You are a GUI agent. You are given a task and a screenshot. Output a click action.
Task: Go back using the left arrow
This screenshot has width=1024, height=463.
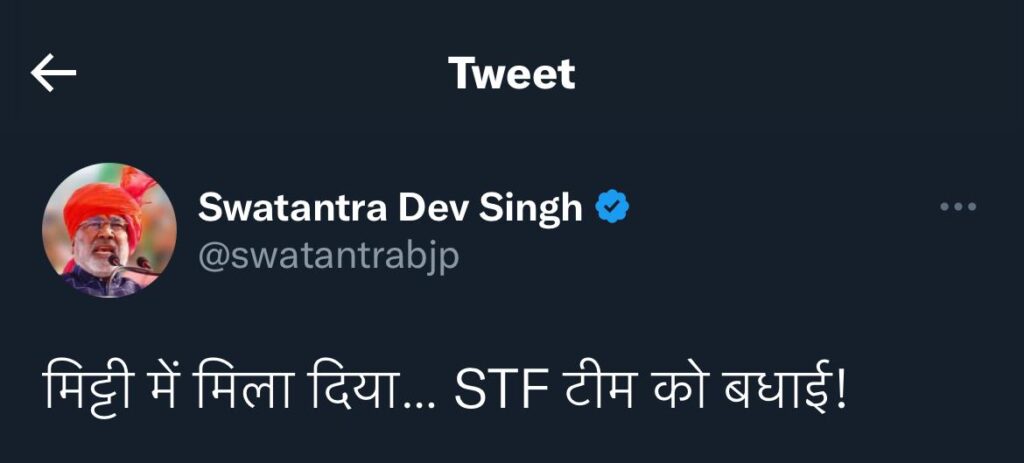(53, 74)
